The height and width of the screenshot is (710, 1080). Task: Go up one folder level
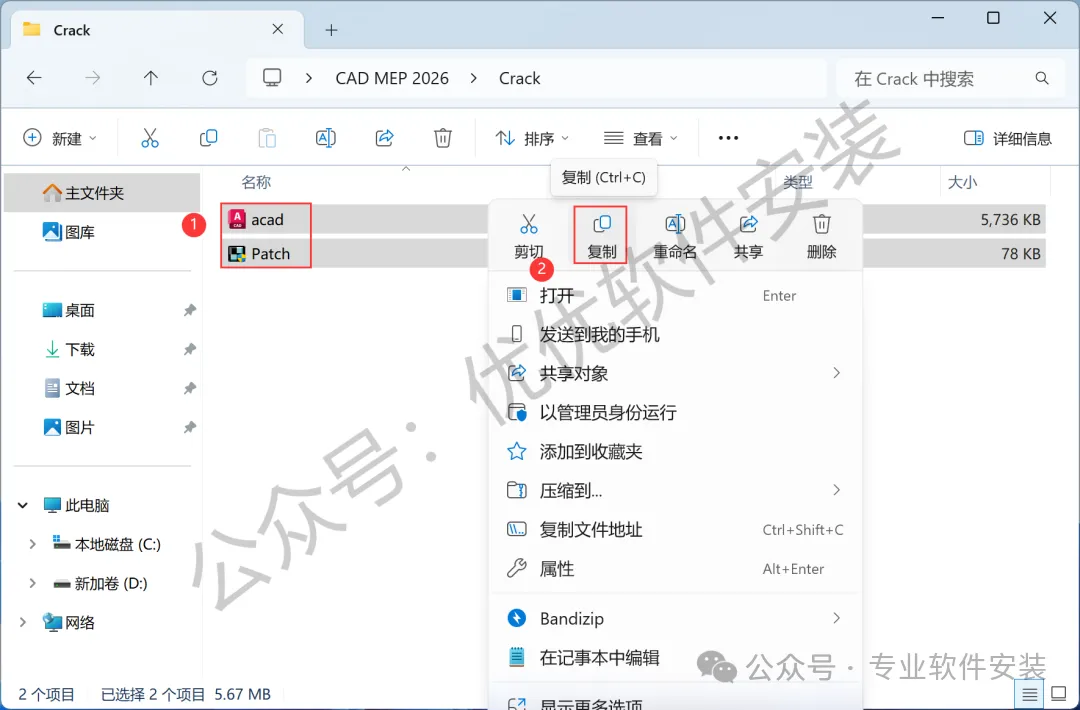pos(151,78)
